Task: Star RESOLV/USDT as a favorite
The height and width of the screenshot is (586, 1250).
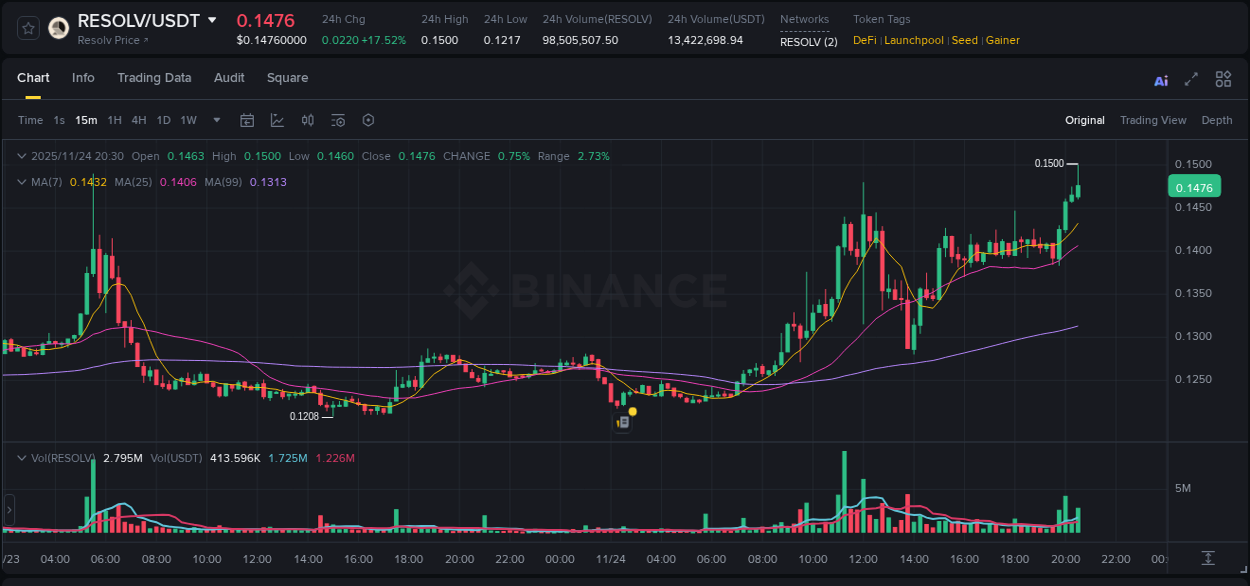Action: pyautogui.click(x=27, y=28)
